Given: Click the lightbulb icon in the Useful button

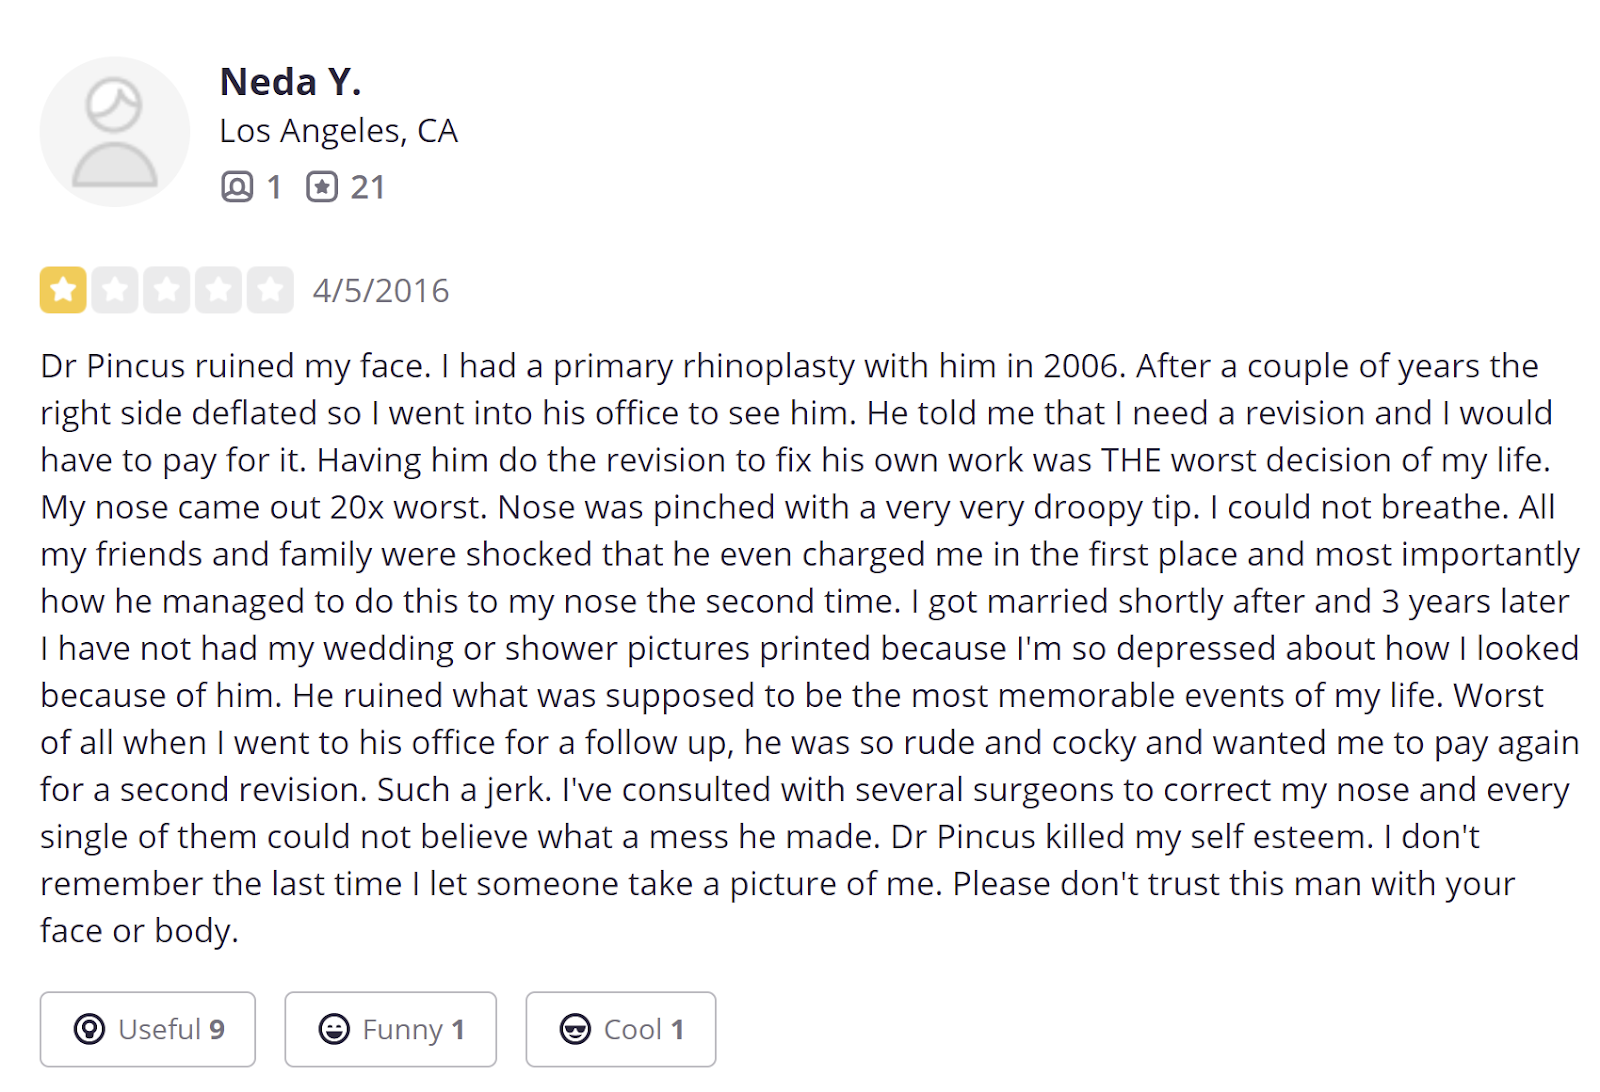Looking at the screenshot, I should pos(89,1029).
